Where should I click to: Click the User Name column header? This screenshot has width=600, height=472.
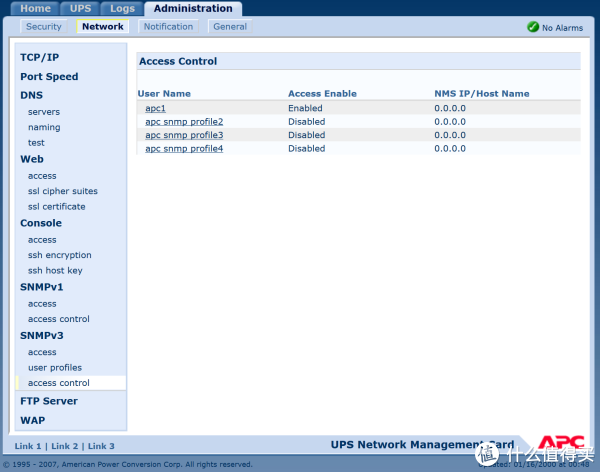[164, 94]
